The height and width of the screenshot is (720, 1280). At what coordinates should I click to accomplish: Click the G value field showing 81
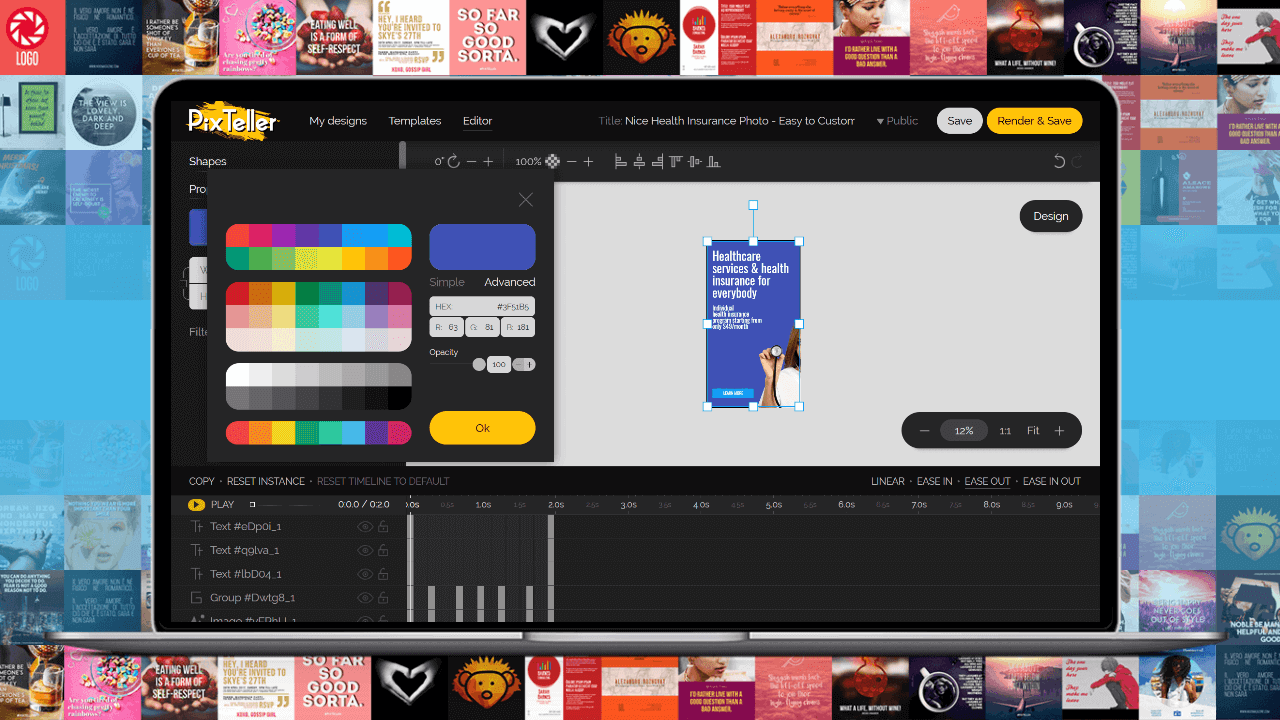[482, 327]
